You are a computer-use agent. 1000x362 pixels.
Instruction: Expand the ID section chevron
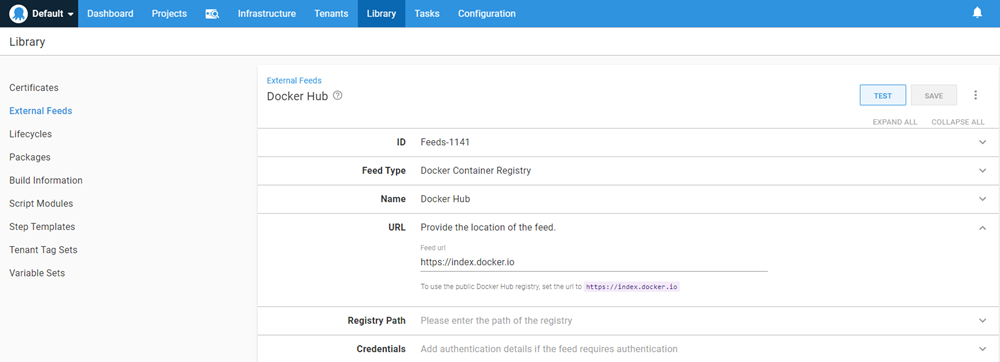[982, 142]
